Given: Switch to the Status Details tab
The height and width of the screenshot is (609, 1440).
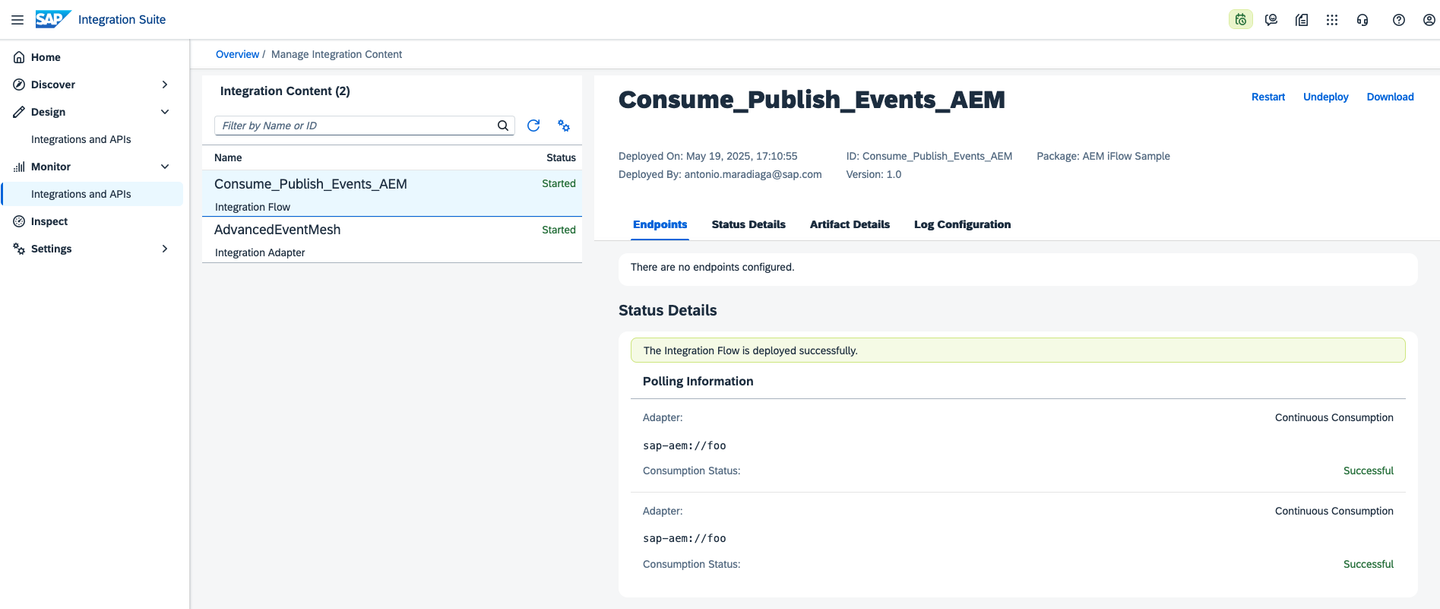Looking at the screenshot, I should [x=749, y=225].
